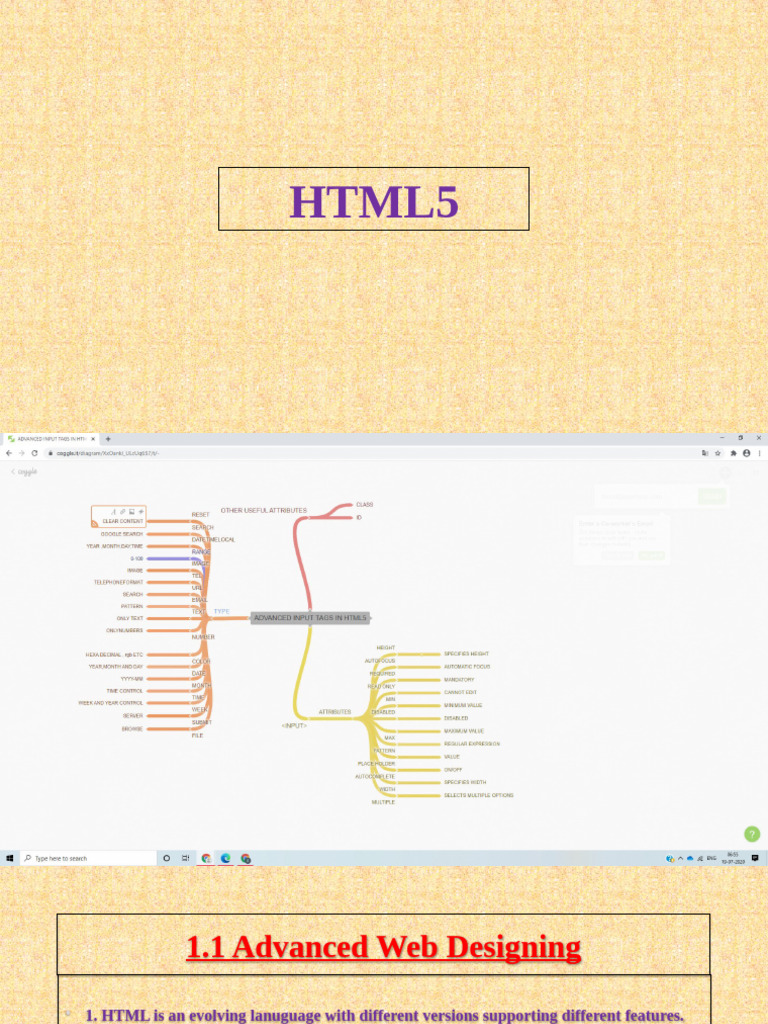Select the REGULAR EXPRESSION node
The height and width of the screenshot is (1024, 768).
click(472, 744)
